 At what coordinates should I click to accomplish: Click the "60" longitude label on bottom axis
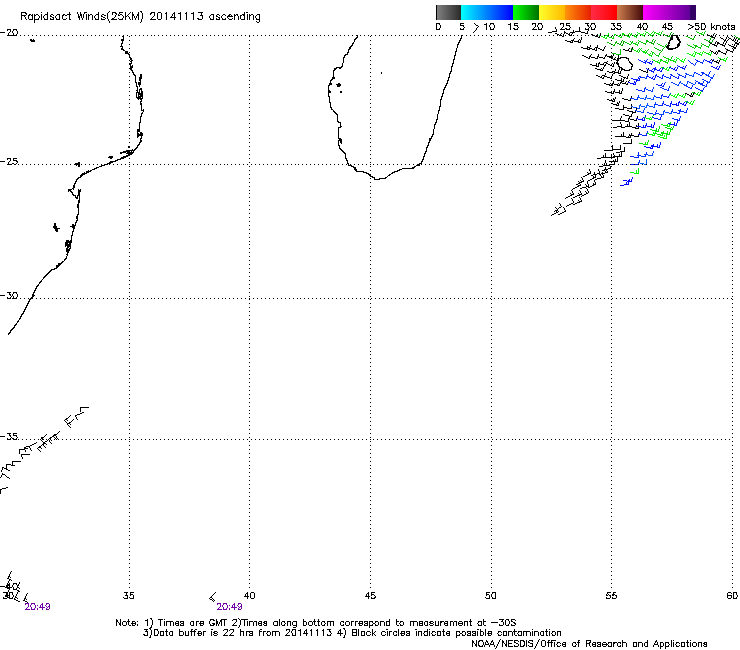(732, 596)
